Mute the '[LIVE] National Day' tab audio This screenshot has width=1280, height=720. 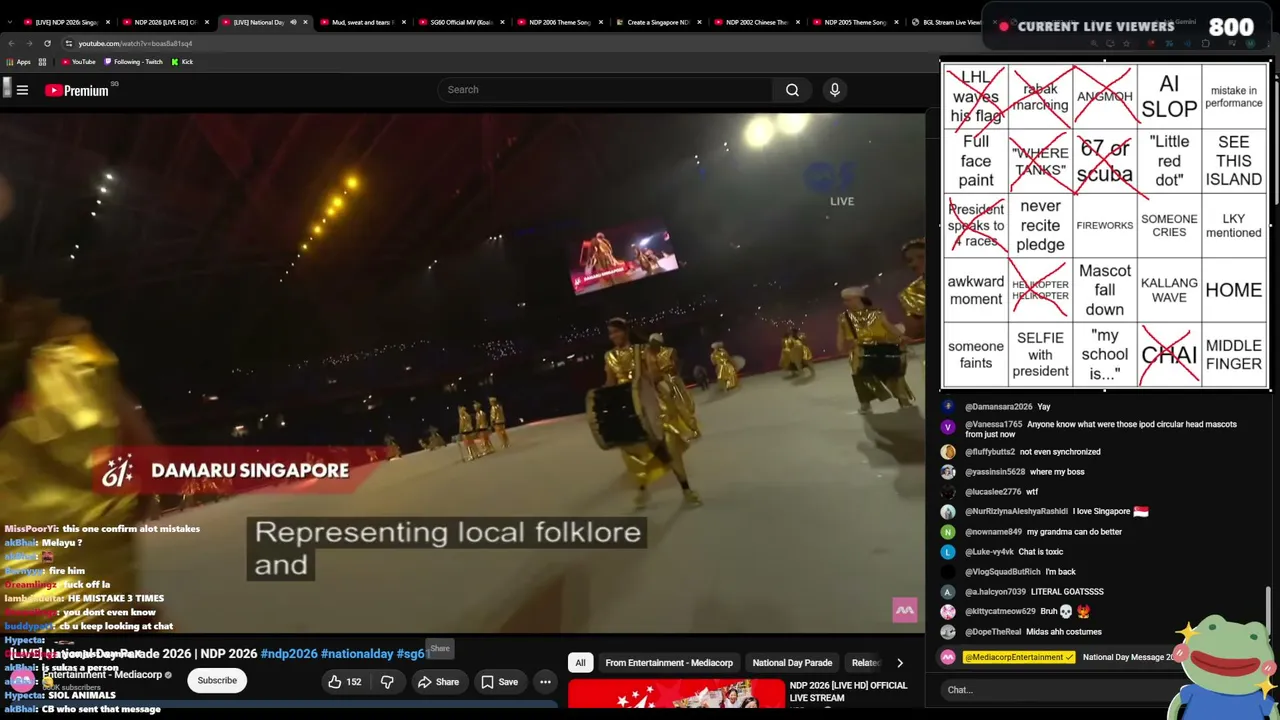coord(293,22)
